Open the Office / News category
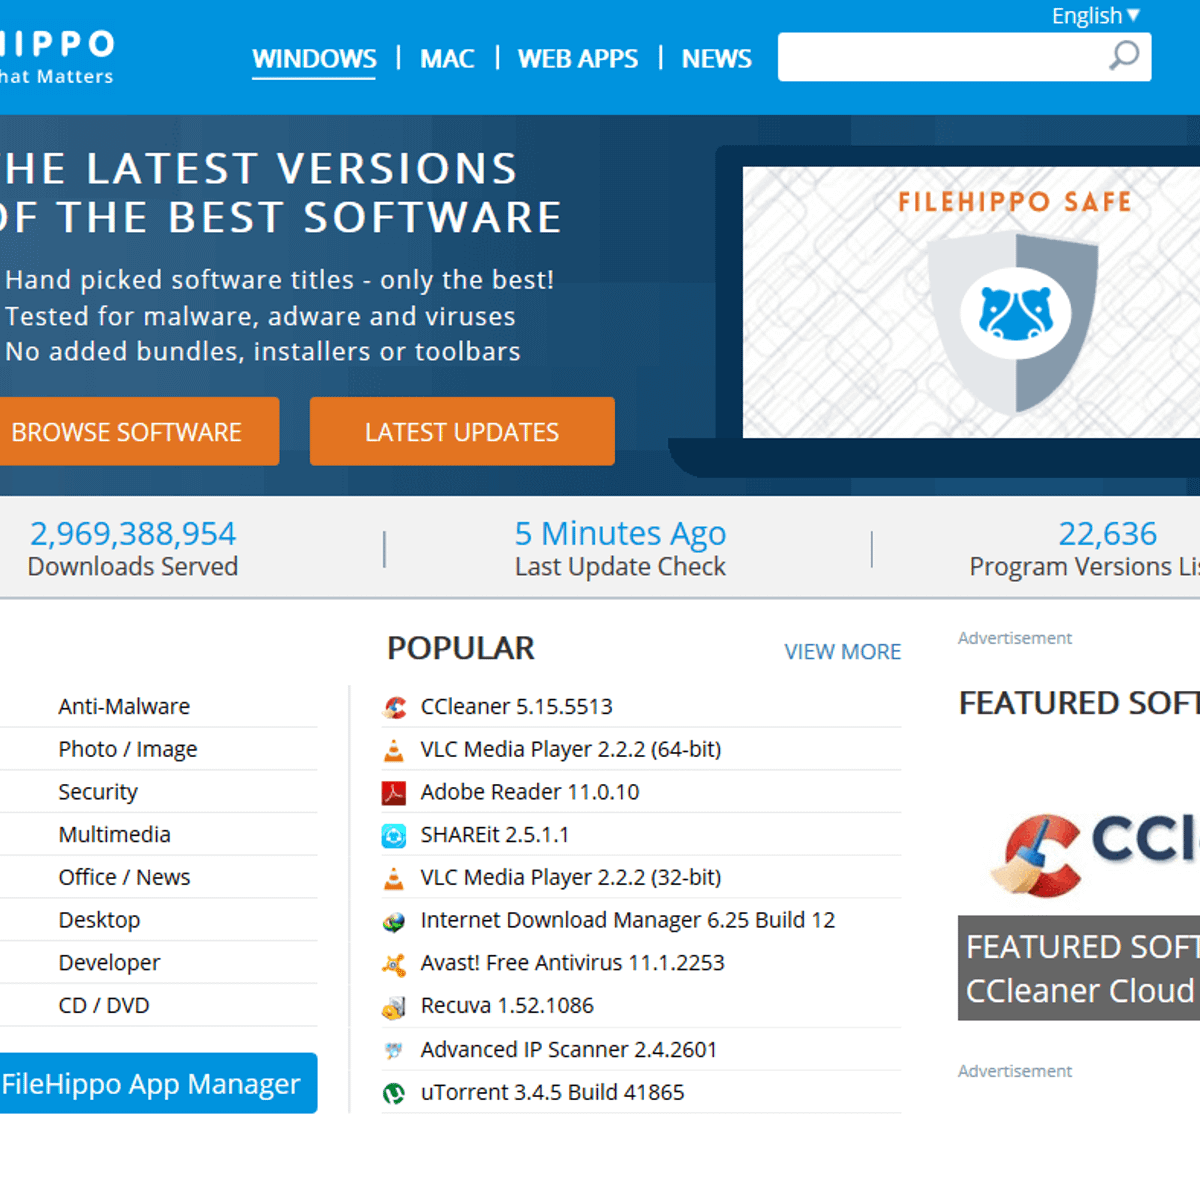1200x1200 pixels. click(x=124, y=877)
